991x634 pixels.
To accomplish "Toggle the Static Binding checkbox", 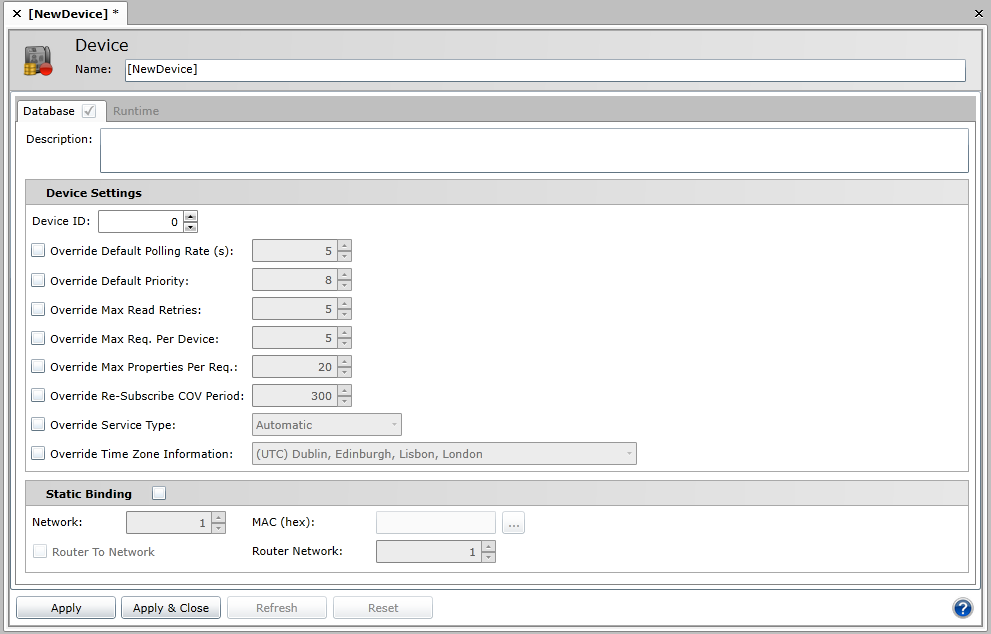I will pyautogui.click(x=159, y=493).
